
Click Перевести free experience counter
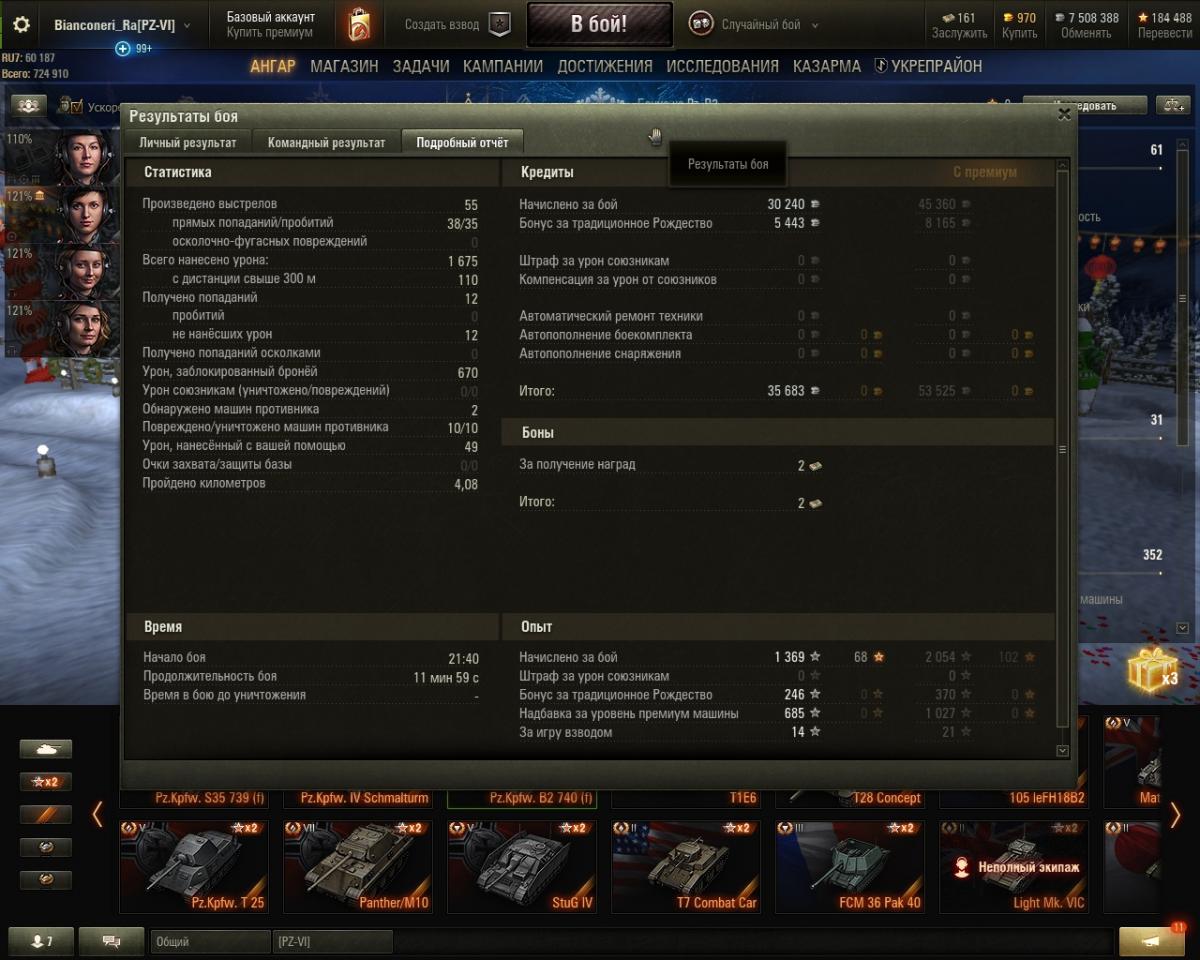click(1164, 25)
